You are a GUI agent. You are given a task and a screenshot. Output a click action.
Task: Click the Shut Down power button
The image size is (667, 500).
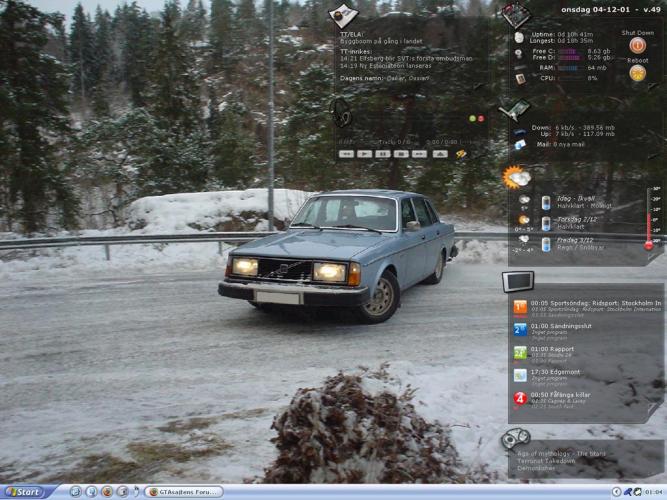637,45
